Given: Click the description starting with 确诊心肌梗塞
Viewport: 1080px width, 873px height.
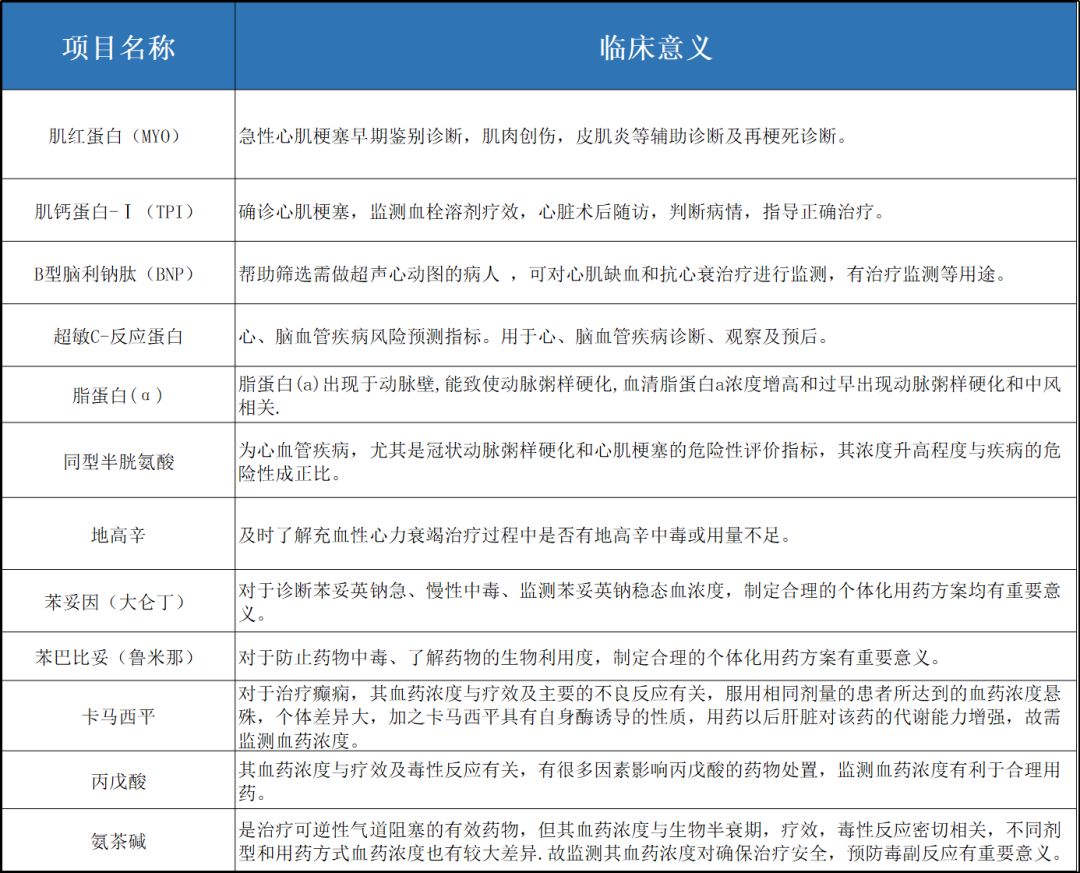Looking at the screenshot, I should [x=561, y=212].
